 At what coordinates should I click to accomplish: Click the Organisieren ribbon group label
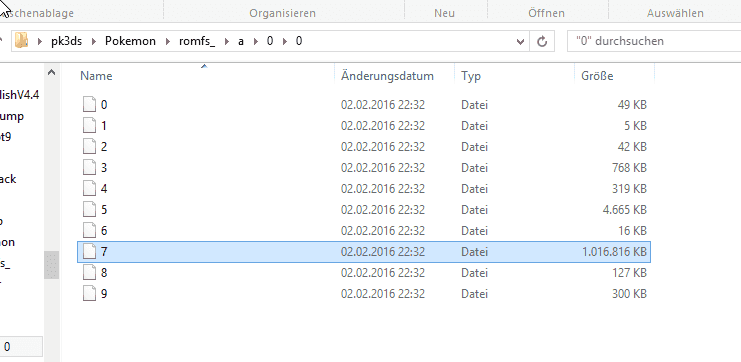(x=283, y=13)
